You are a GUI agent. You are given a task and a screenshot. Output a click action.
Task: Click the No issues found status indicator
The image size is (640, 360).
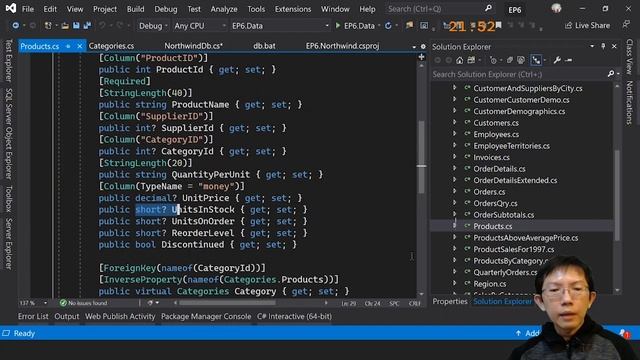(x=84, y=303)
